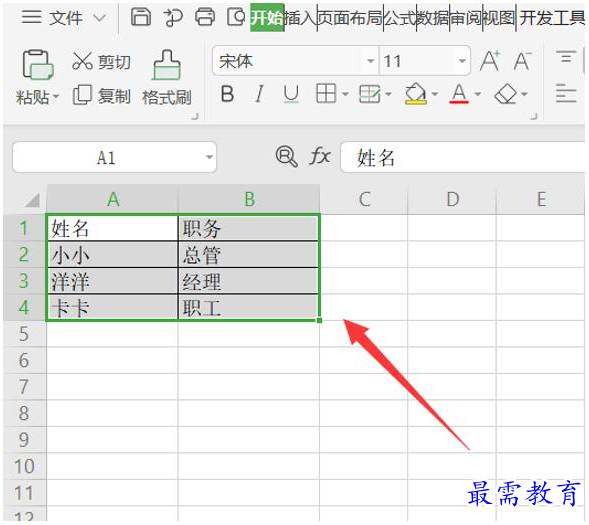Click the table style icon
589x525 pixels.
(x=370, y=94)
